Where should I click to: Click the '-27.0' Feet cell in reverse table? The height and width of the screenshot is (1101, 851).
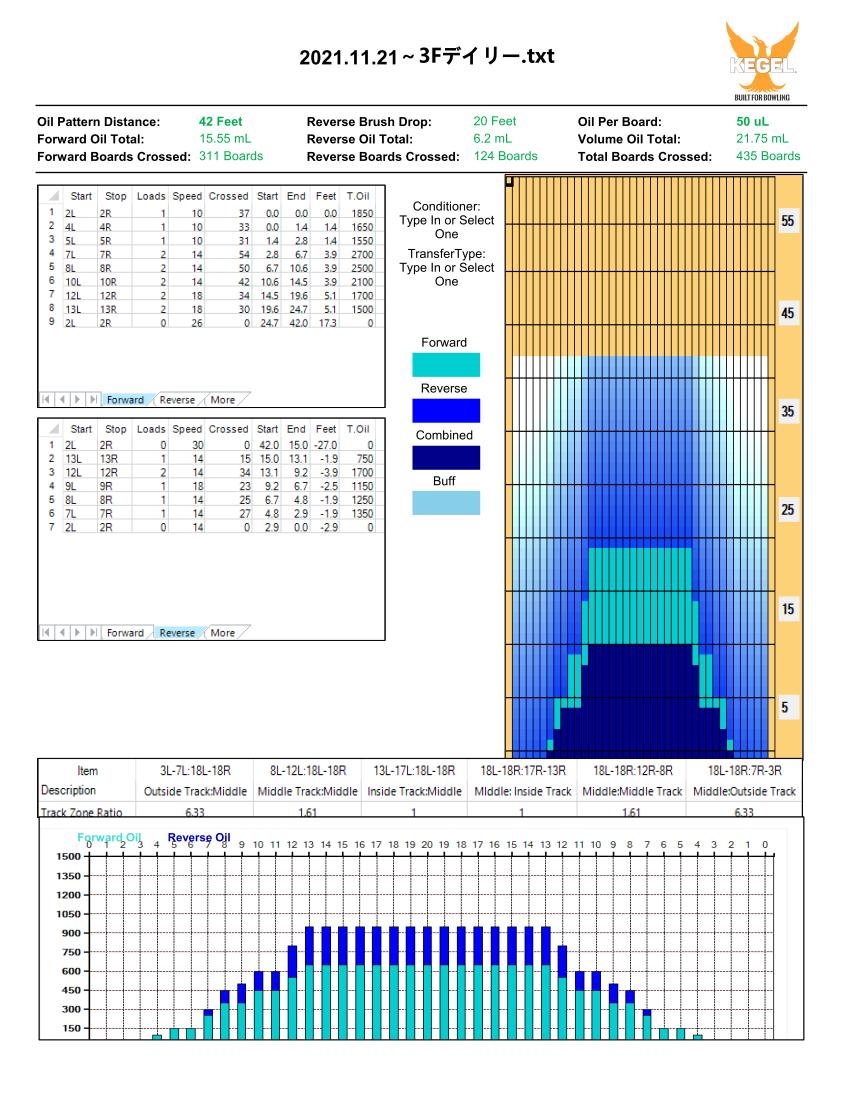tap(325, 445)
